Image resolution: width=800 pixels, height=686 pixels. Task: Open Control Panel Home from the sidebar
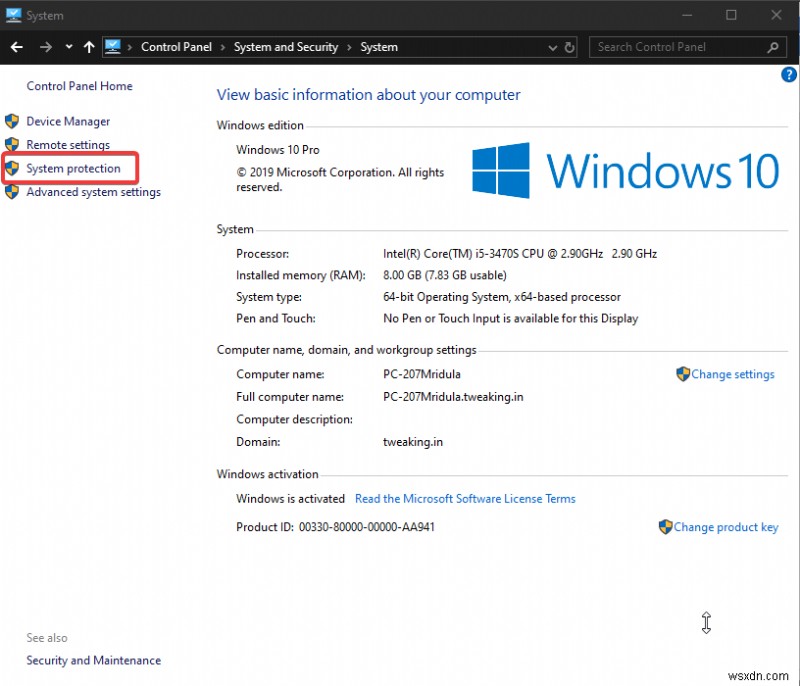point(79,86)
